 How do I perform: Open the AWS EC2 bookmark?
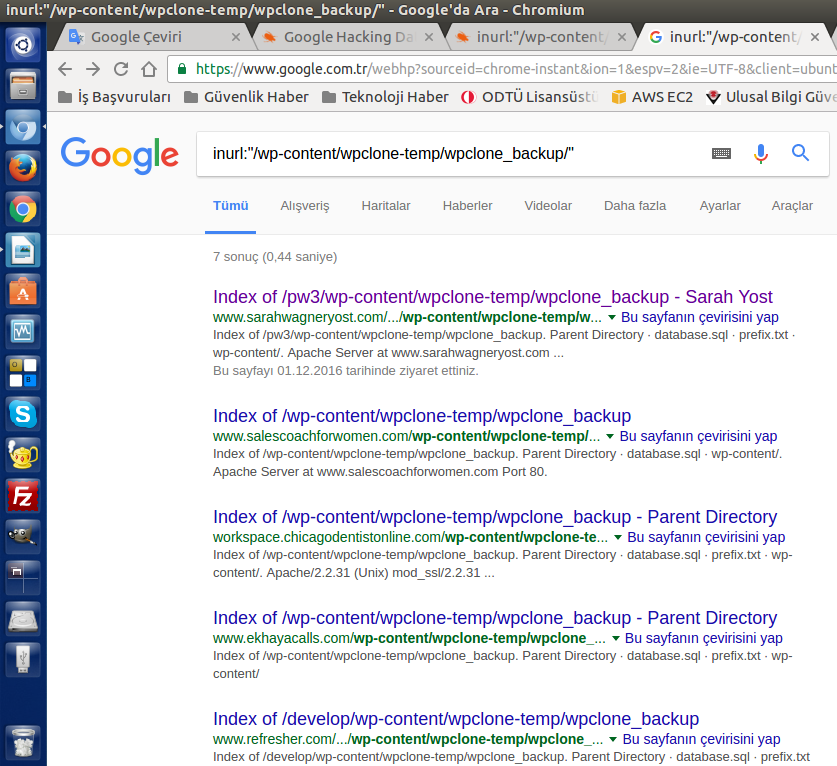tap(652, 97)
